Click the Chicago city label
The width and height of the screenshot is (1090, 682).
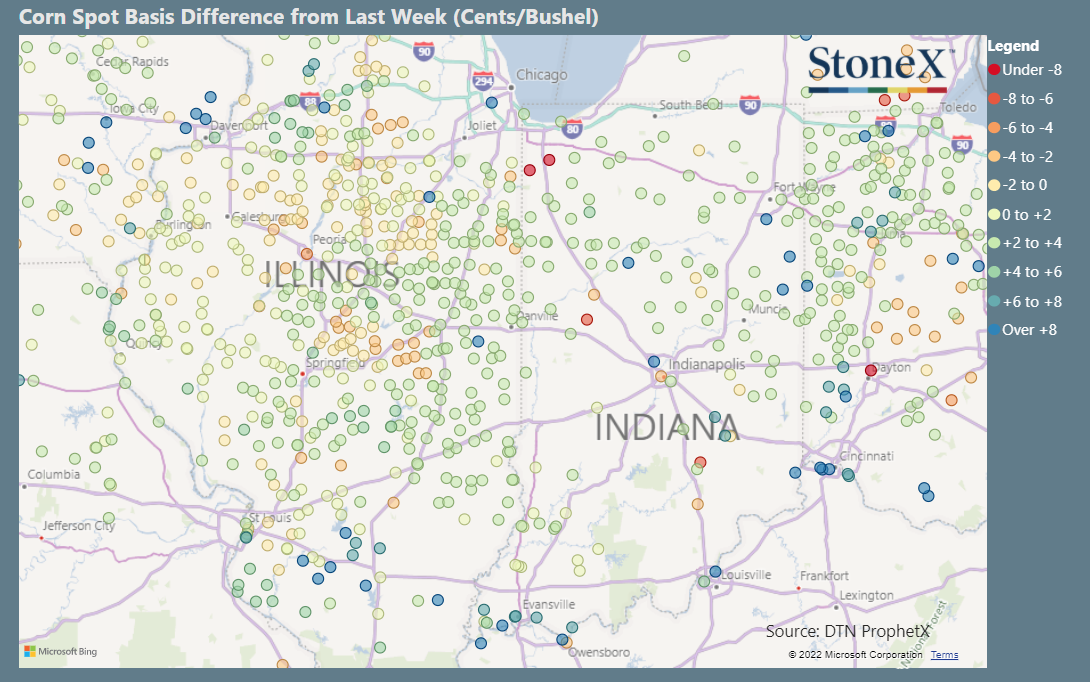(x=542, y=74)
